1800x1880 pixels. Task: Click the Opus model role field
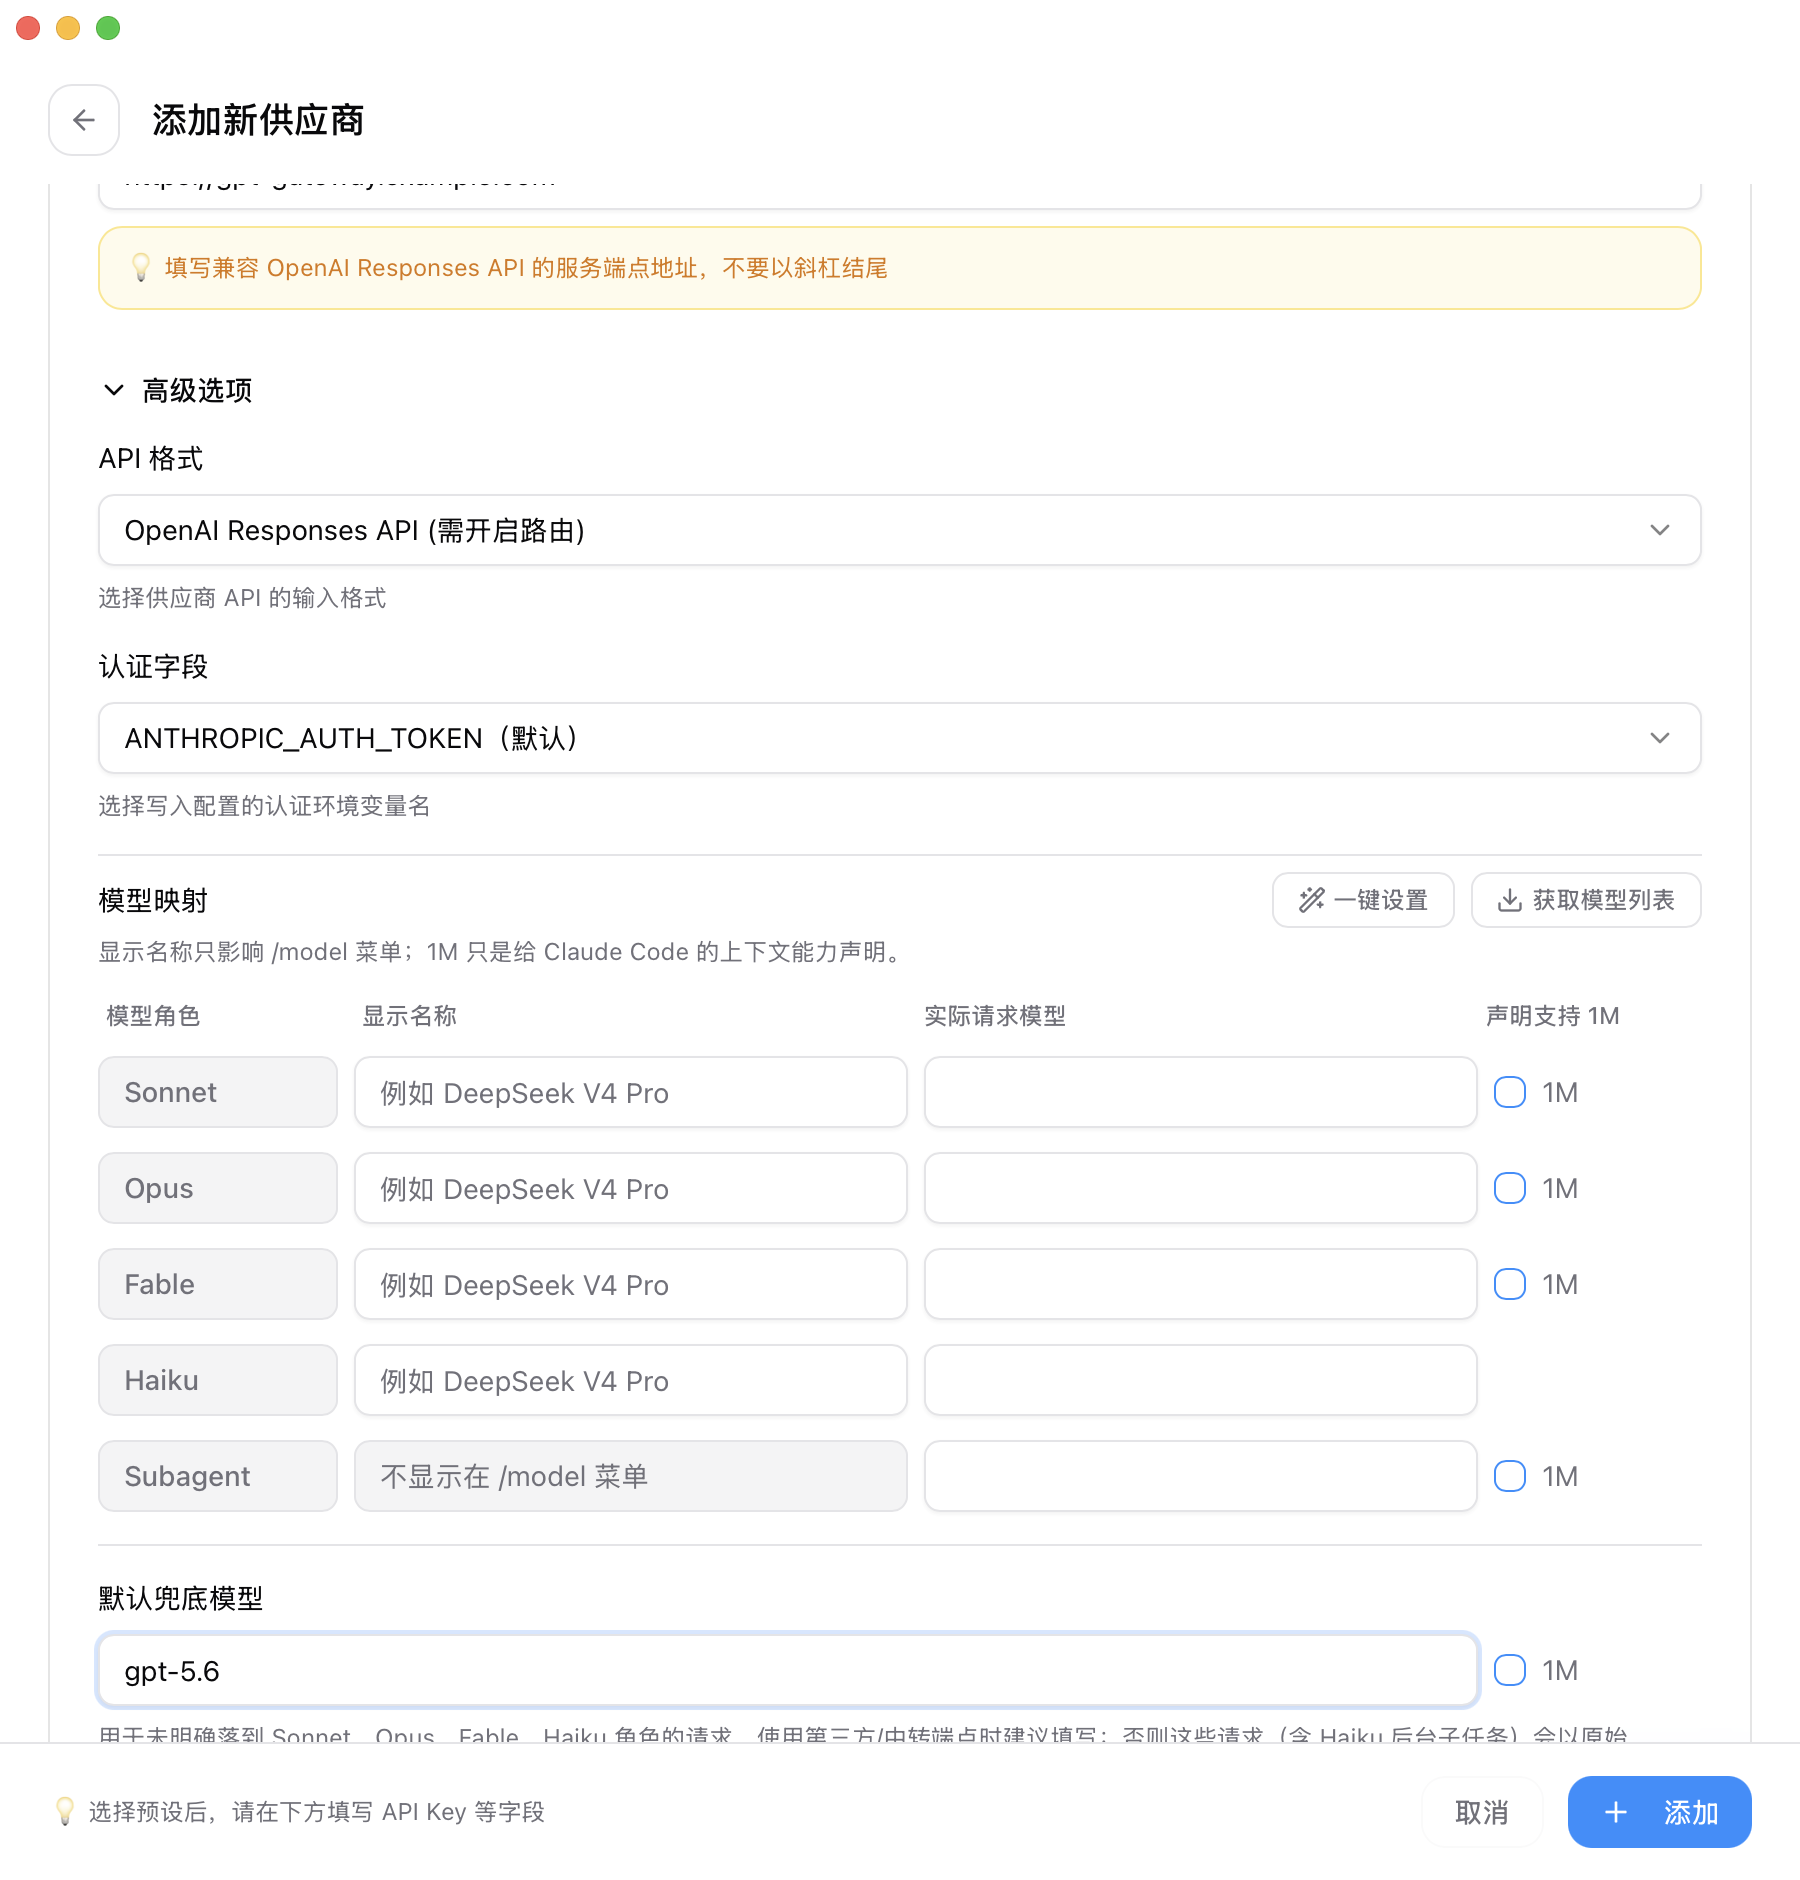pyautogui.click(x=218, y=1188)
